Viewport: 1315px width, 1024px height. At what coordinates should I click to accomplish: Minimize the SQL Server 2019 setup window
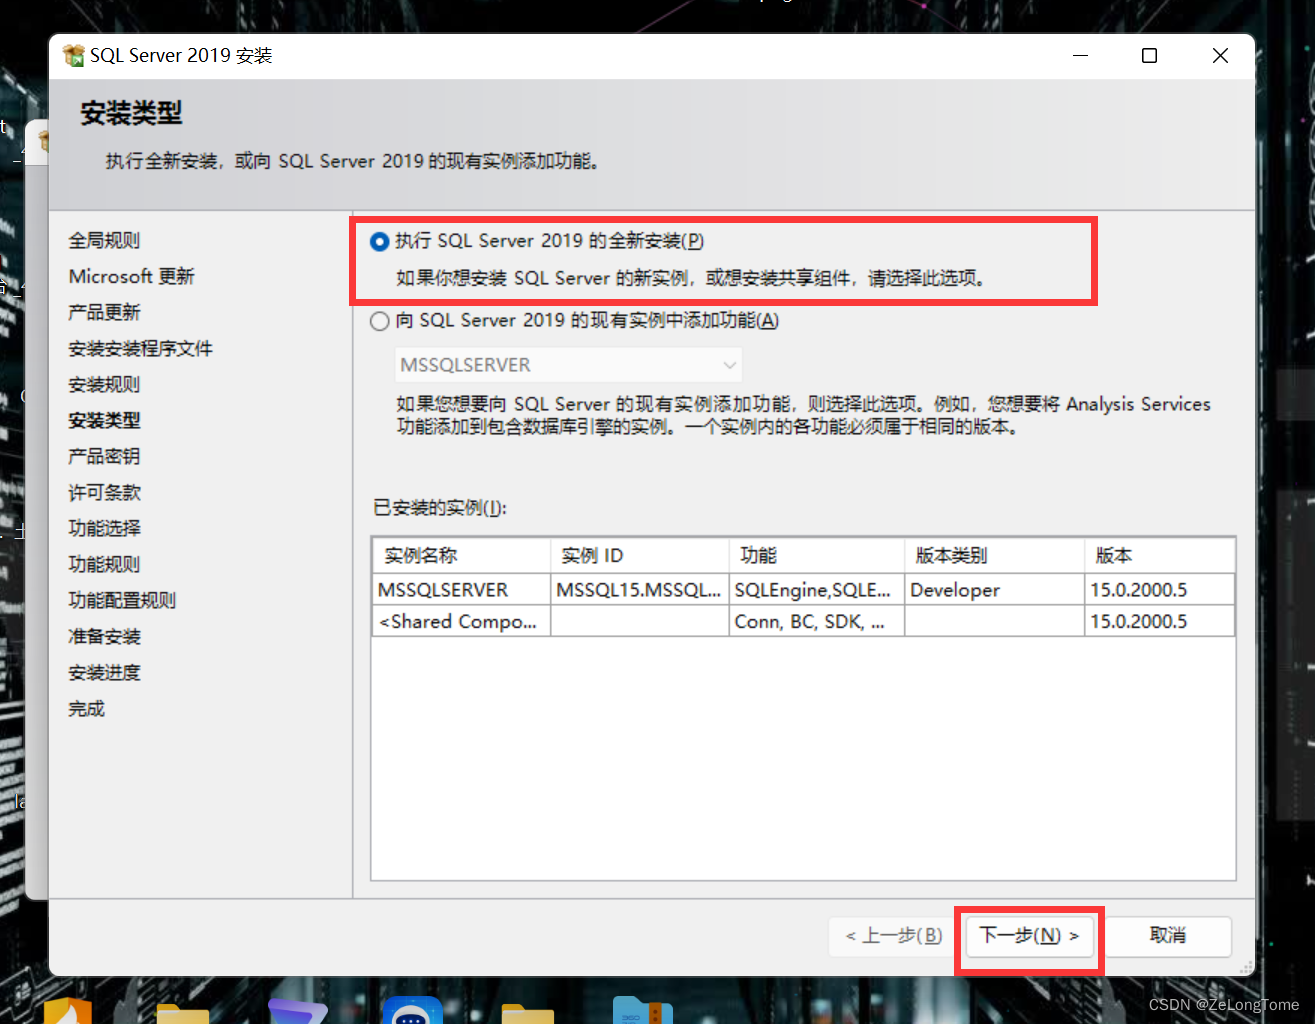click(1080, 56)
